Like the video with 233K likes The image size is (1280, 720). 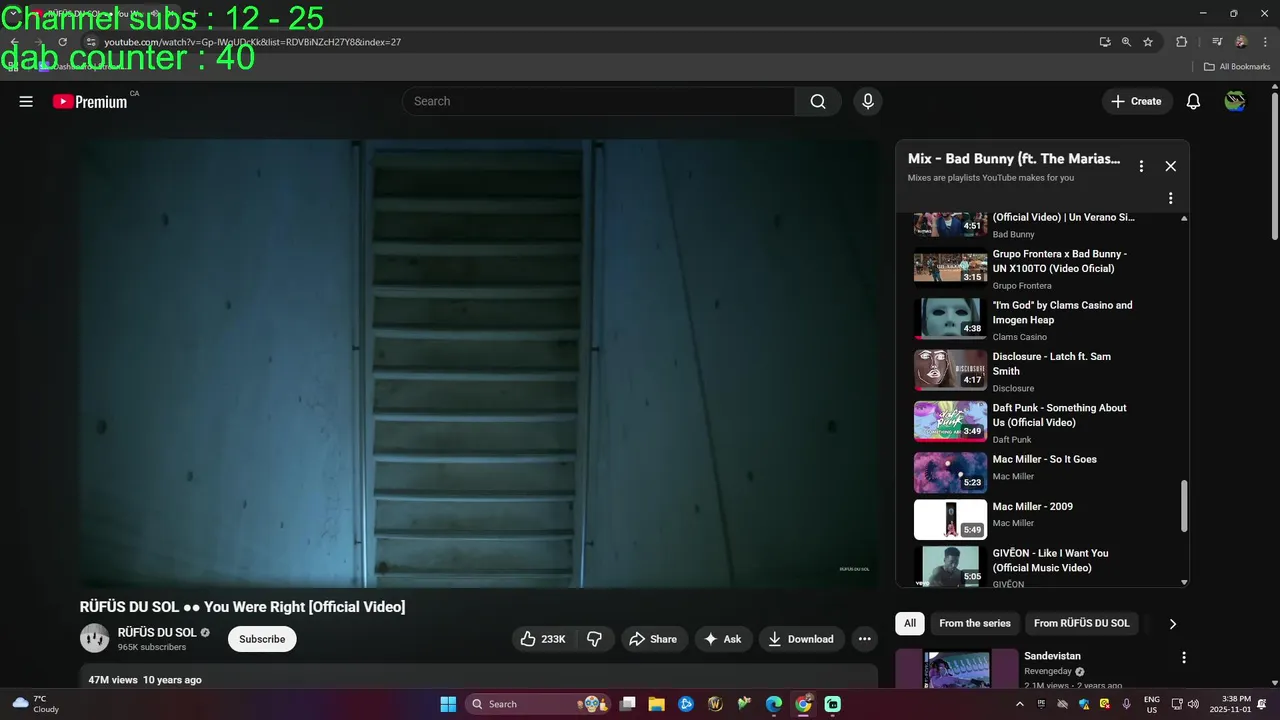point(543,639)
